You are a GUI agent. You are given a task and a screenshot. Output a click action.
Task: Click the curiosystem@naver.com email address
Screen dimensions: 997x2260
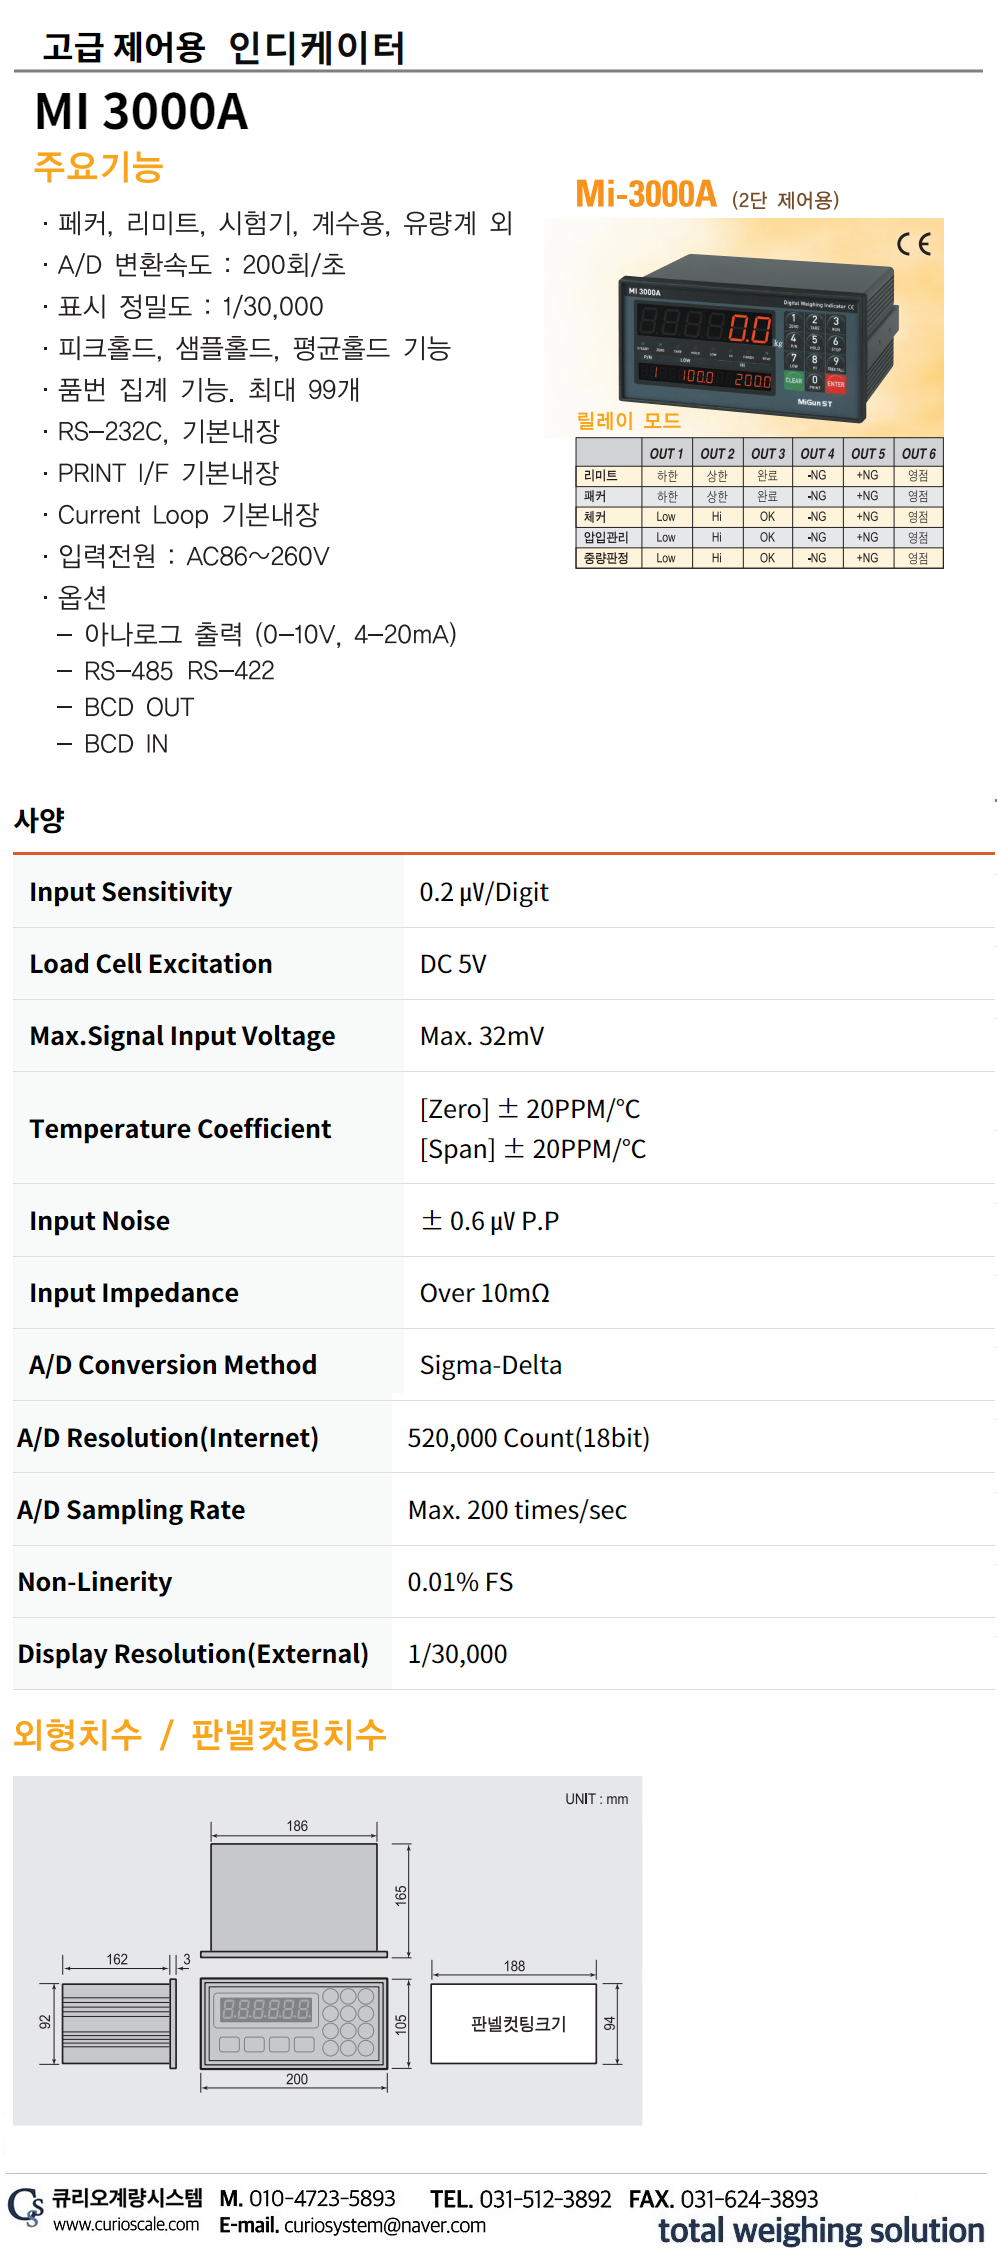(x=384, y=2225)
